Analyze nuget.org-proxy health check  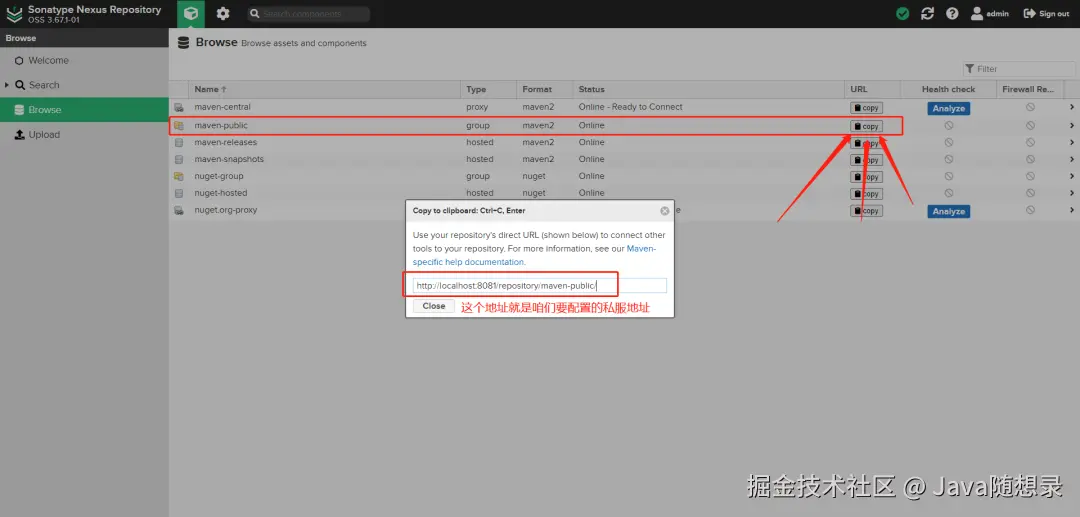point(948,211)
